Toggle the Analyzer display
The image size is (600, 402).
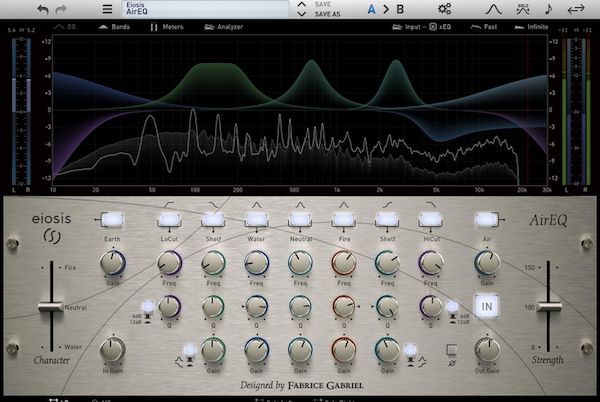click(223, 27)
